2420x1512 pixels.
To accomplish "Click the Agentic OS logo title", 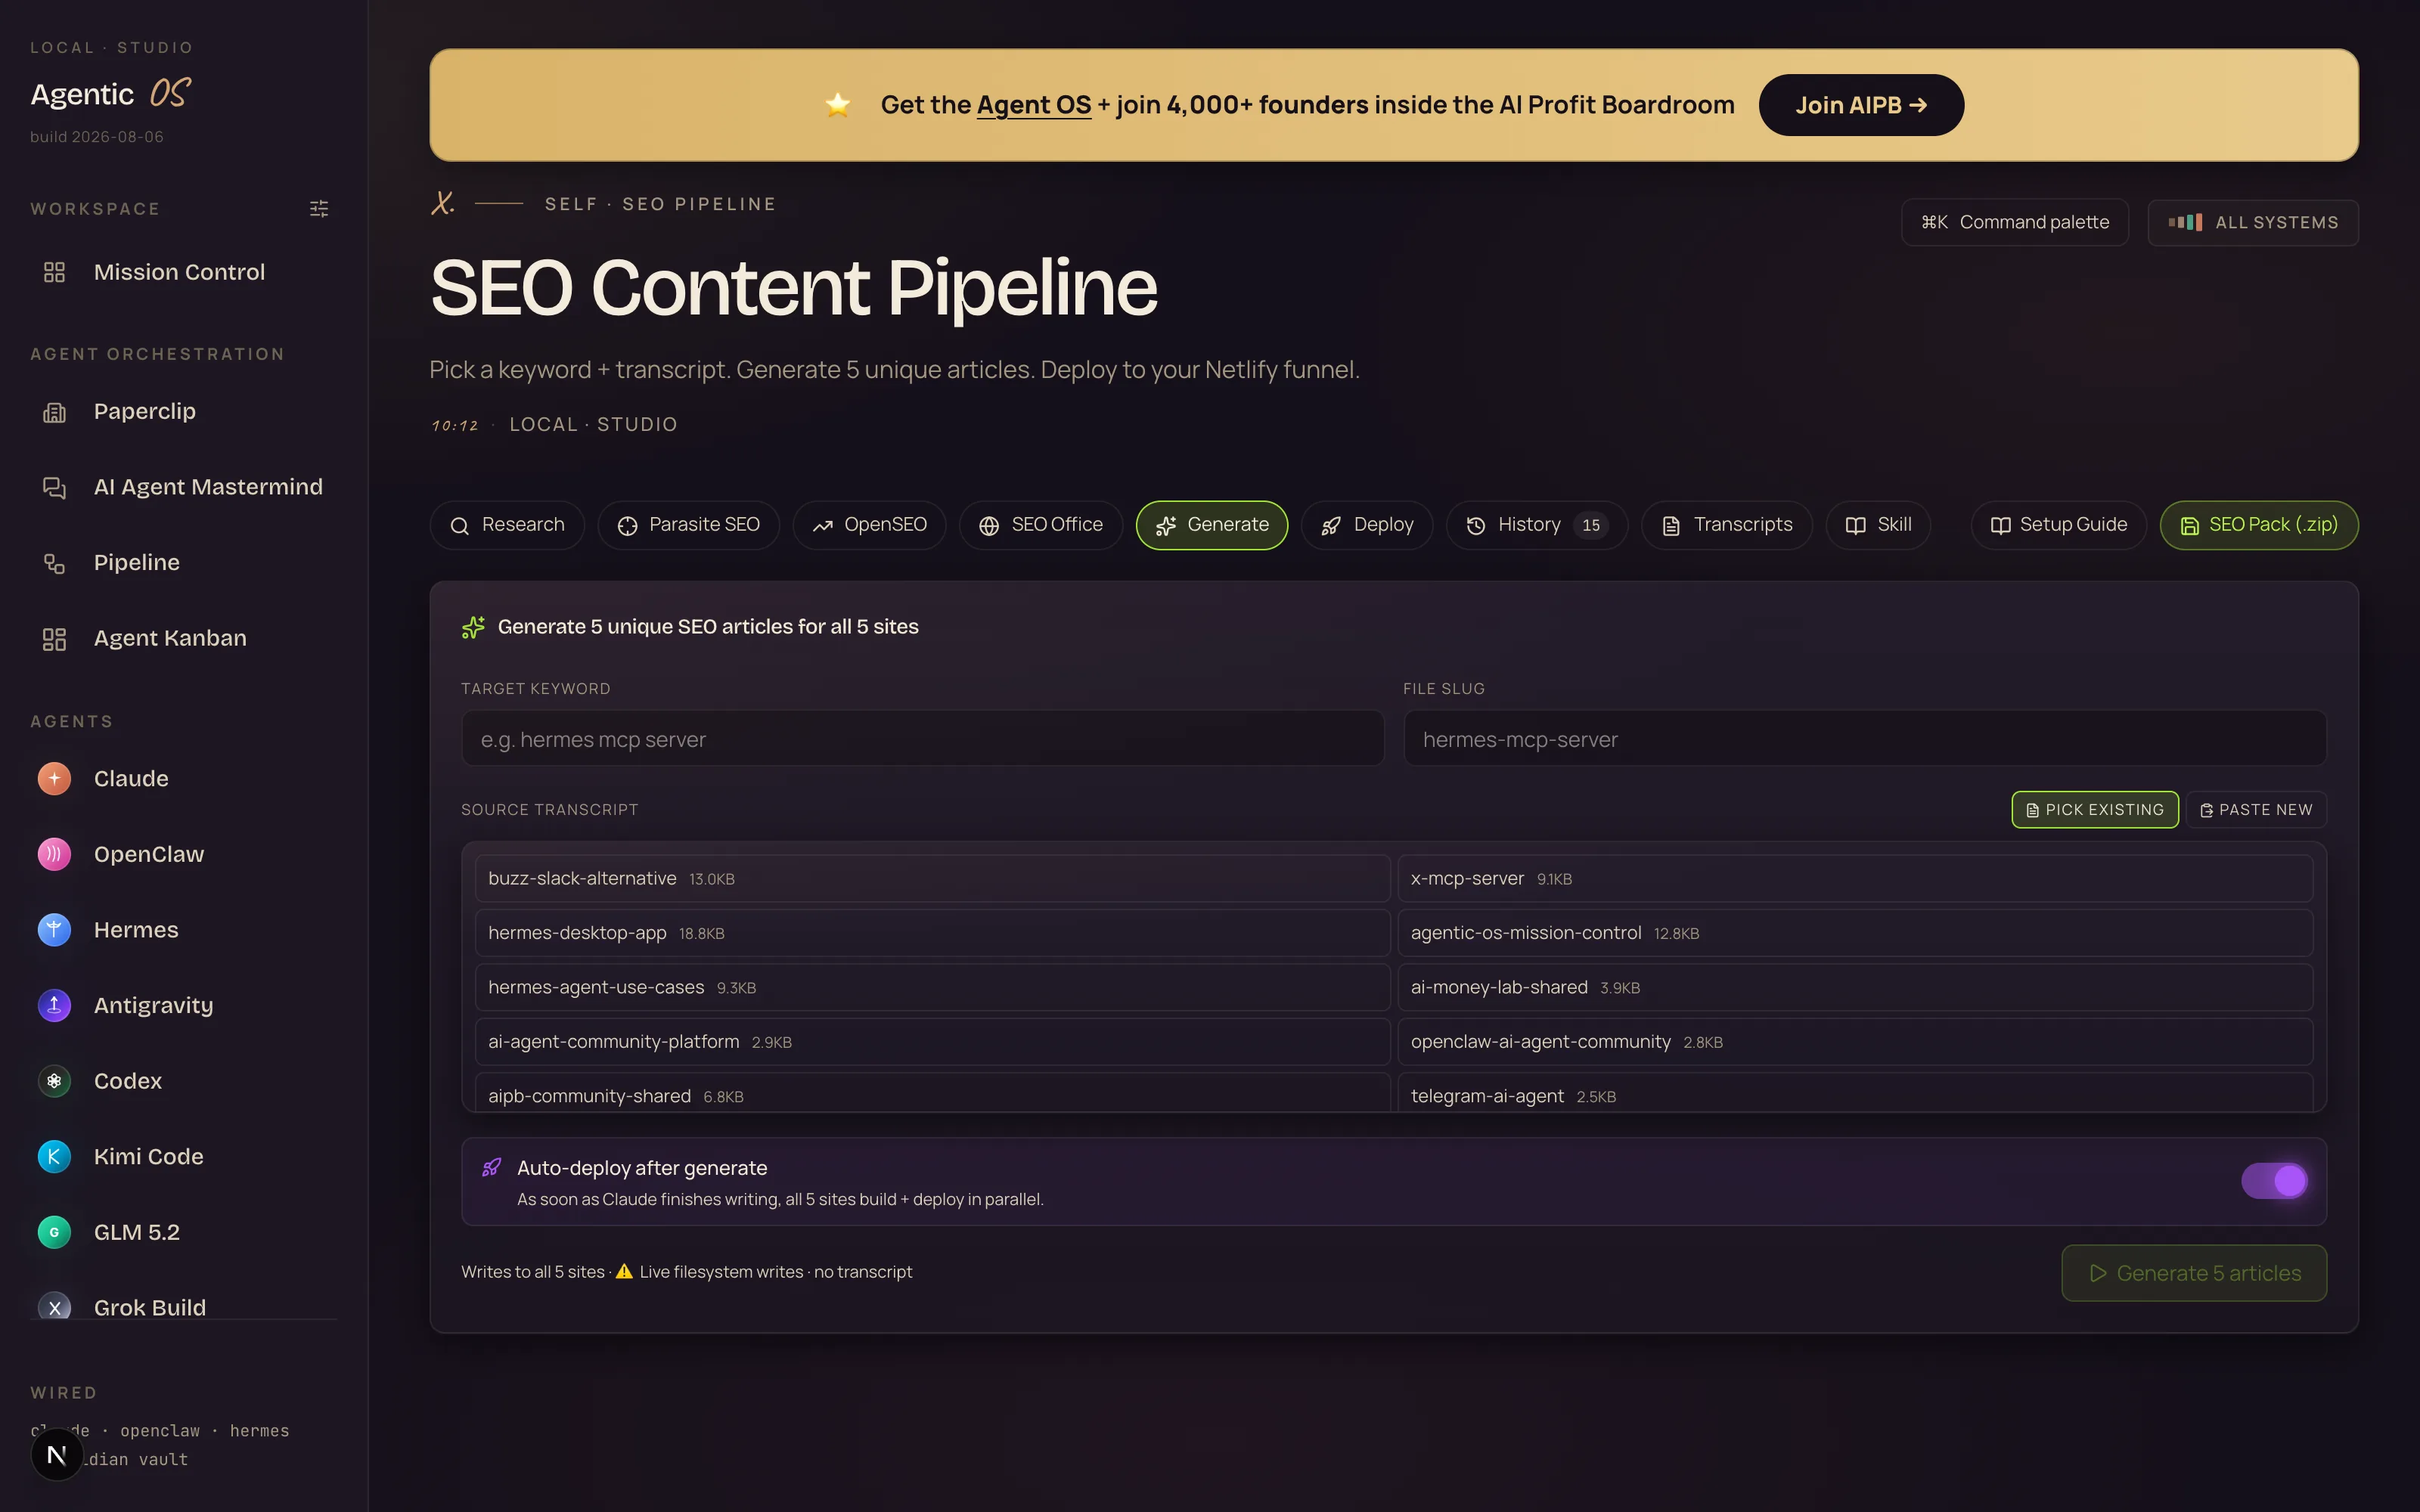I will pyautogui.click(x=110, y=94).
